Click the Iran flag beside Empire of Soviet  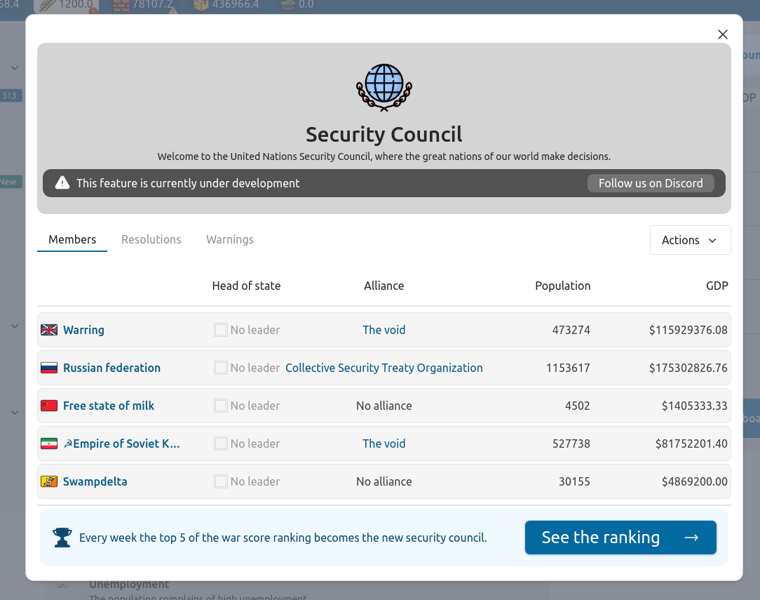[49, 444]
